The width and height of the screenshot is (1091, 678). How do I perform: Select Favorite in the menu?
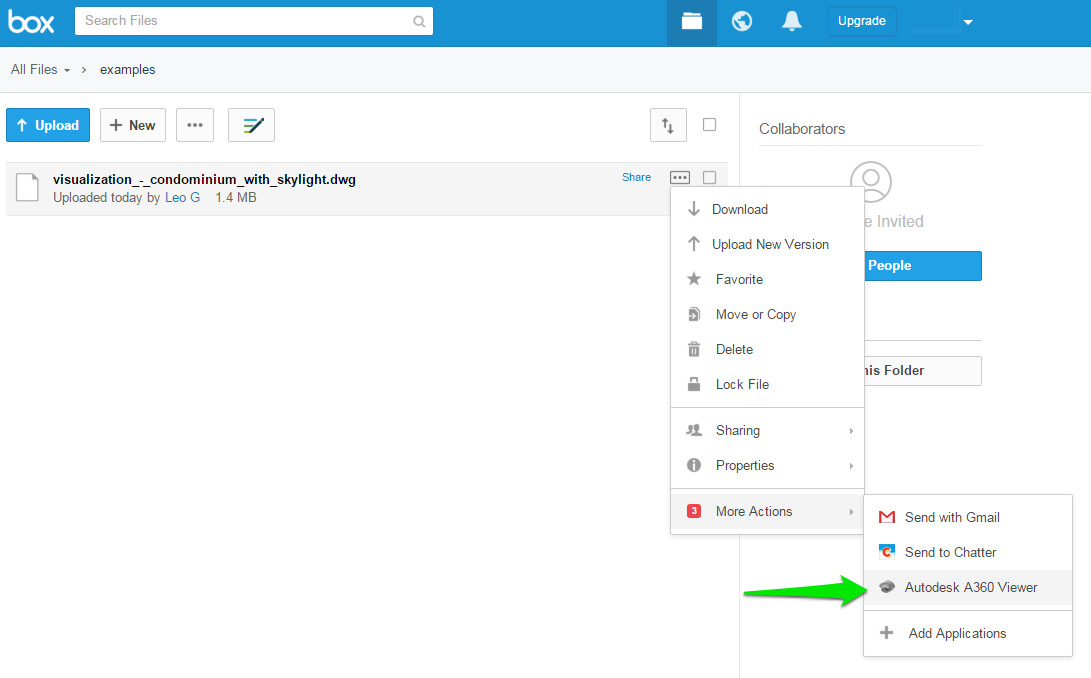tap(767, 279)
